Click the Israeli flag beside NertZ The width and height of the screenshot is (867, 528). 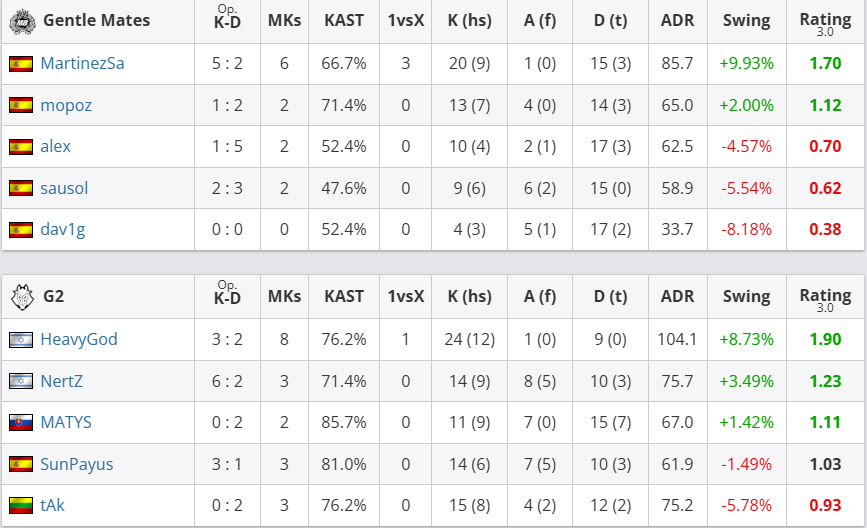[x=20, y=381]
